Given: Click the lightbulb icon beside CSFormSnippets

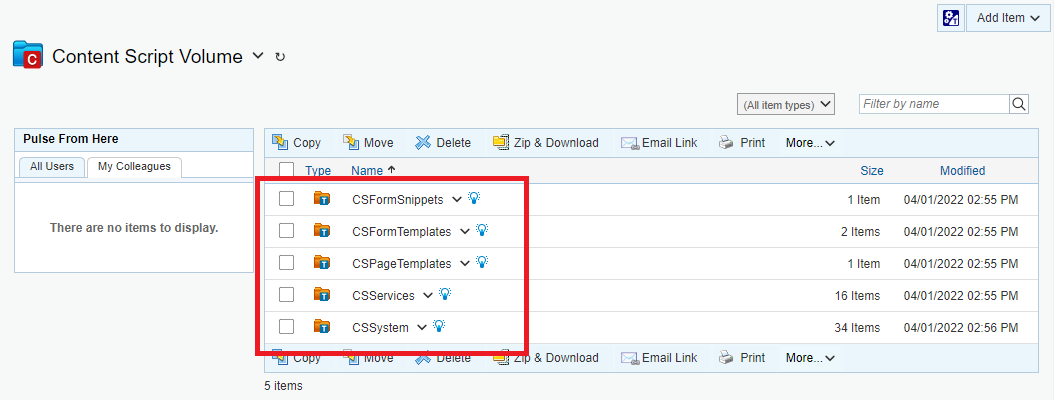Looking at the screenshot, I should click(x=475, y=198).
